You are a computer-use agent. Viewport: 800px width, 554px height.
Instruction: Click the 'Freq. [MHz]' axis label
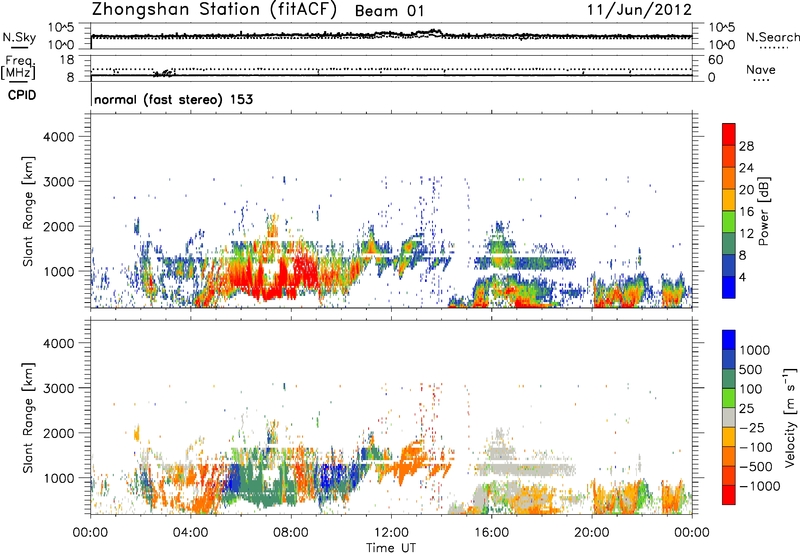coord(18,68)
